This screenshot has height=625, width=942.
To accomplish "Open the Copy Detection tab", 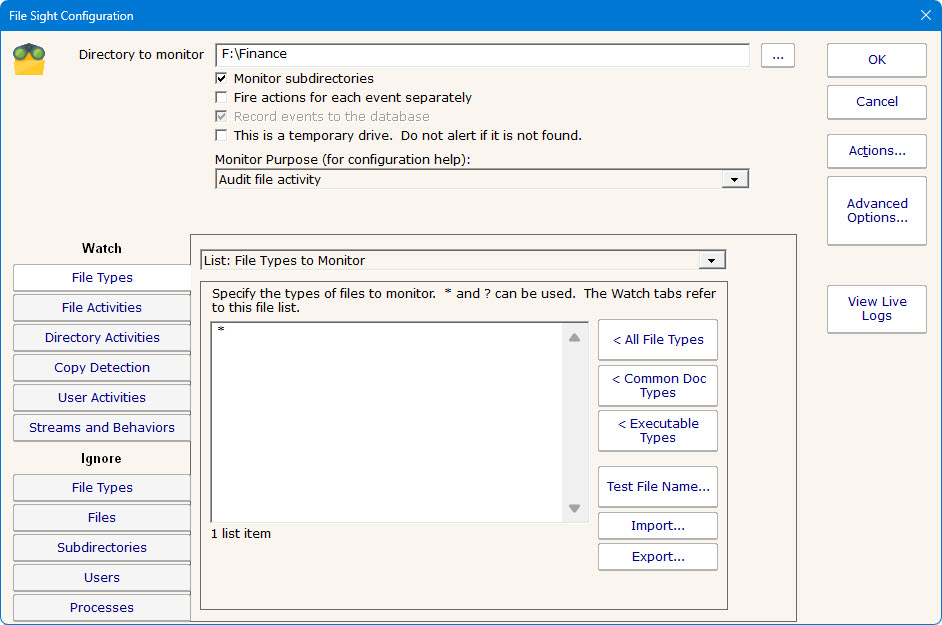I will click(x=102, y=368).
